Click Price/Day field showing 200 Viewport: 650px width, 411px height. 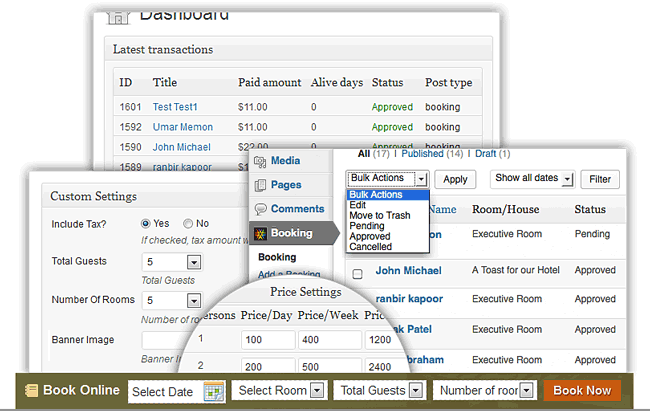point(268,366)
